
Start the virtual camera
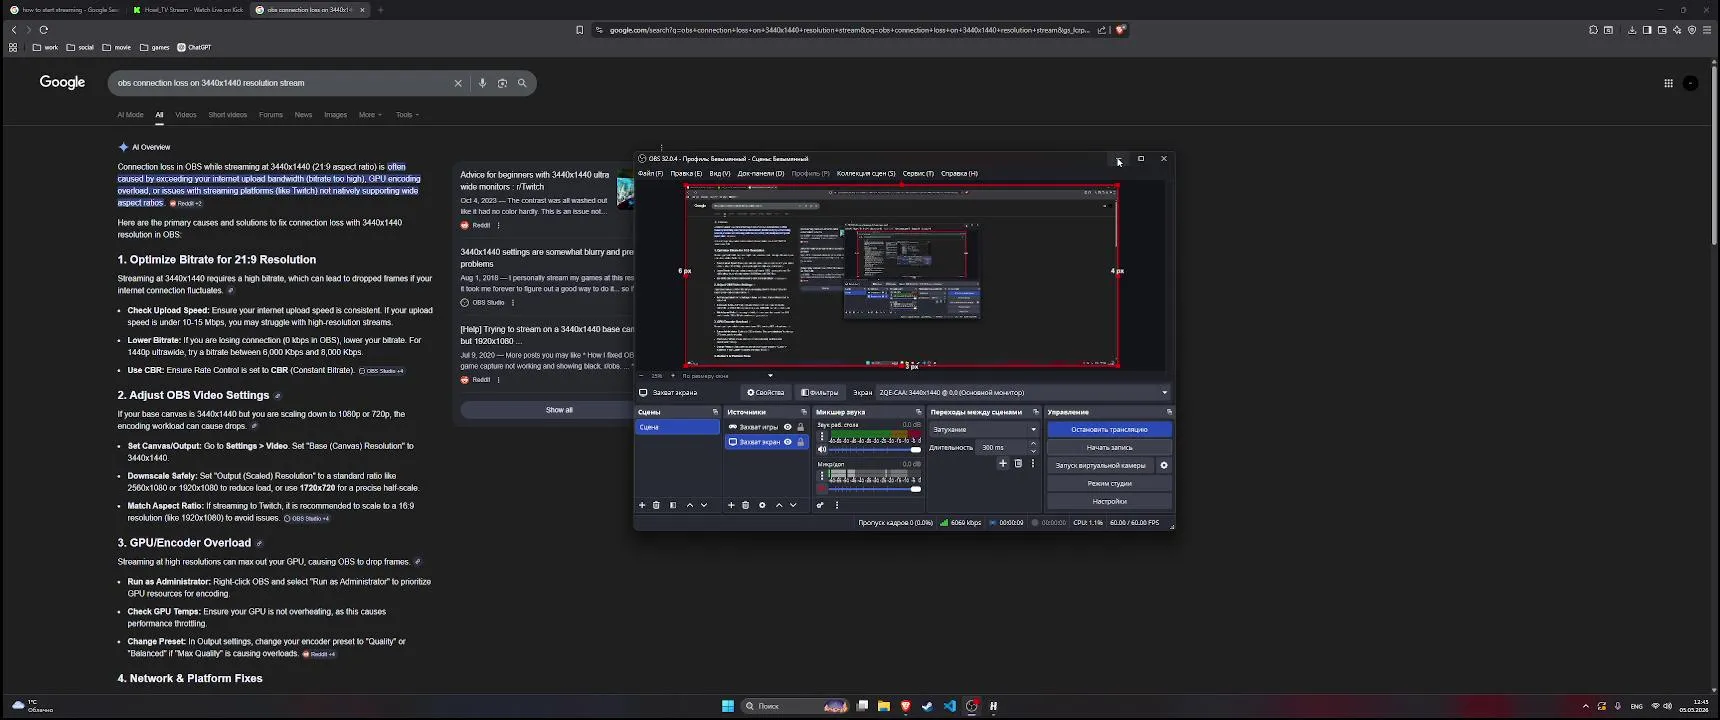1101,465
